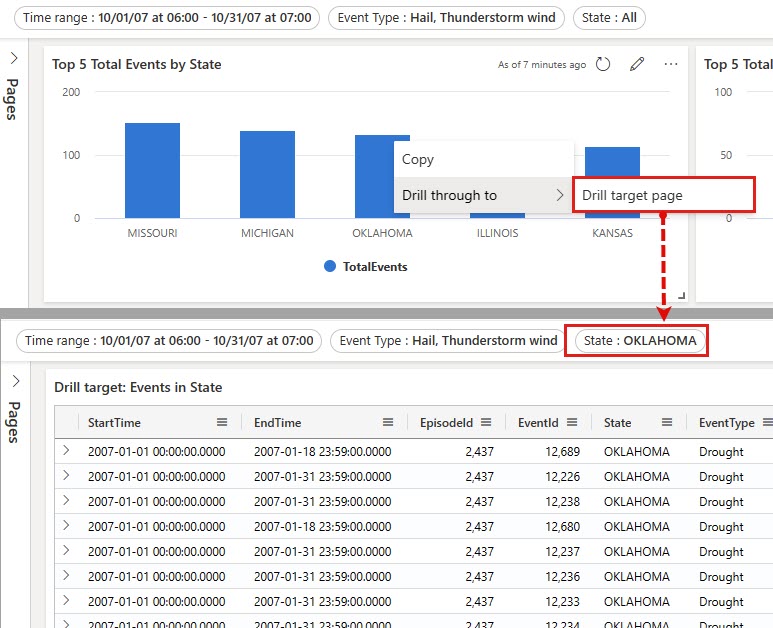
Task: Open lower Event Type parameter filter
Action: [448, 341]
